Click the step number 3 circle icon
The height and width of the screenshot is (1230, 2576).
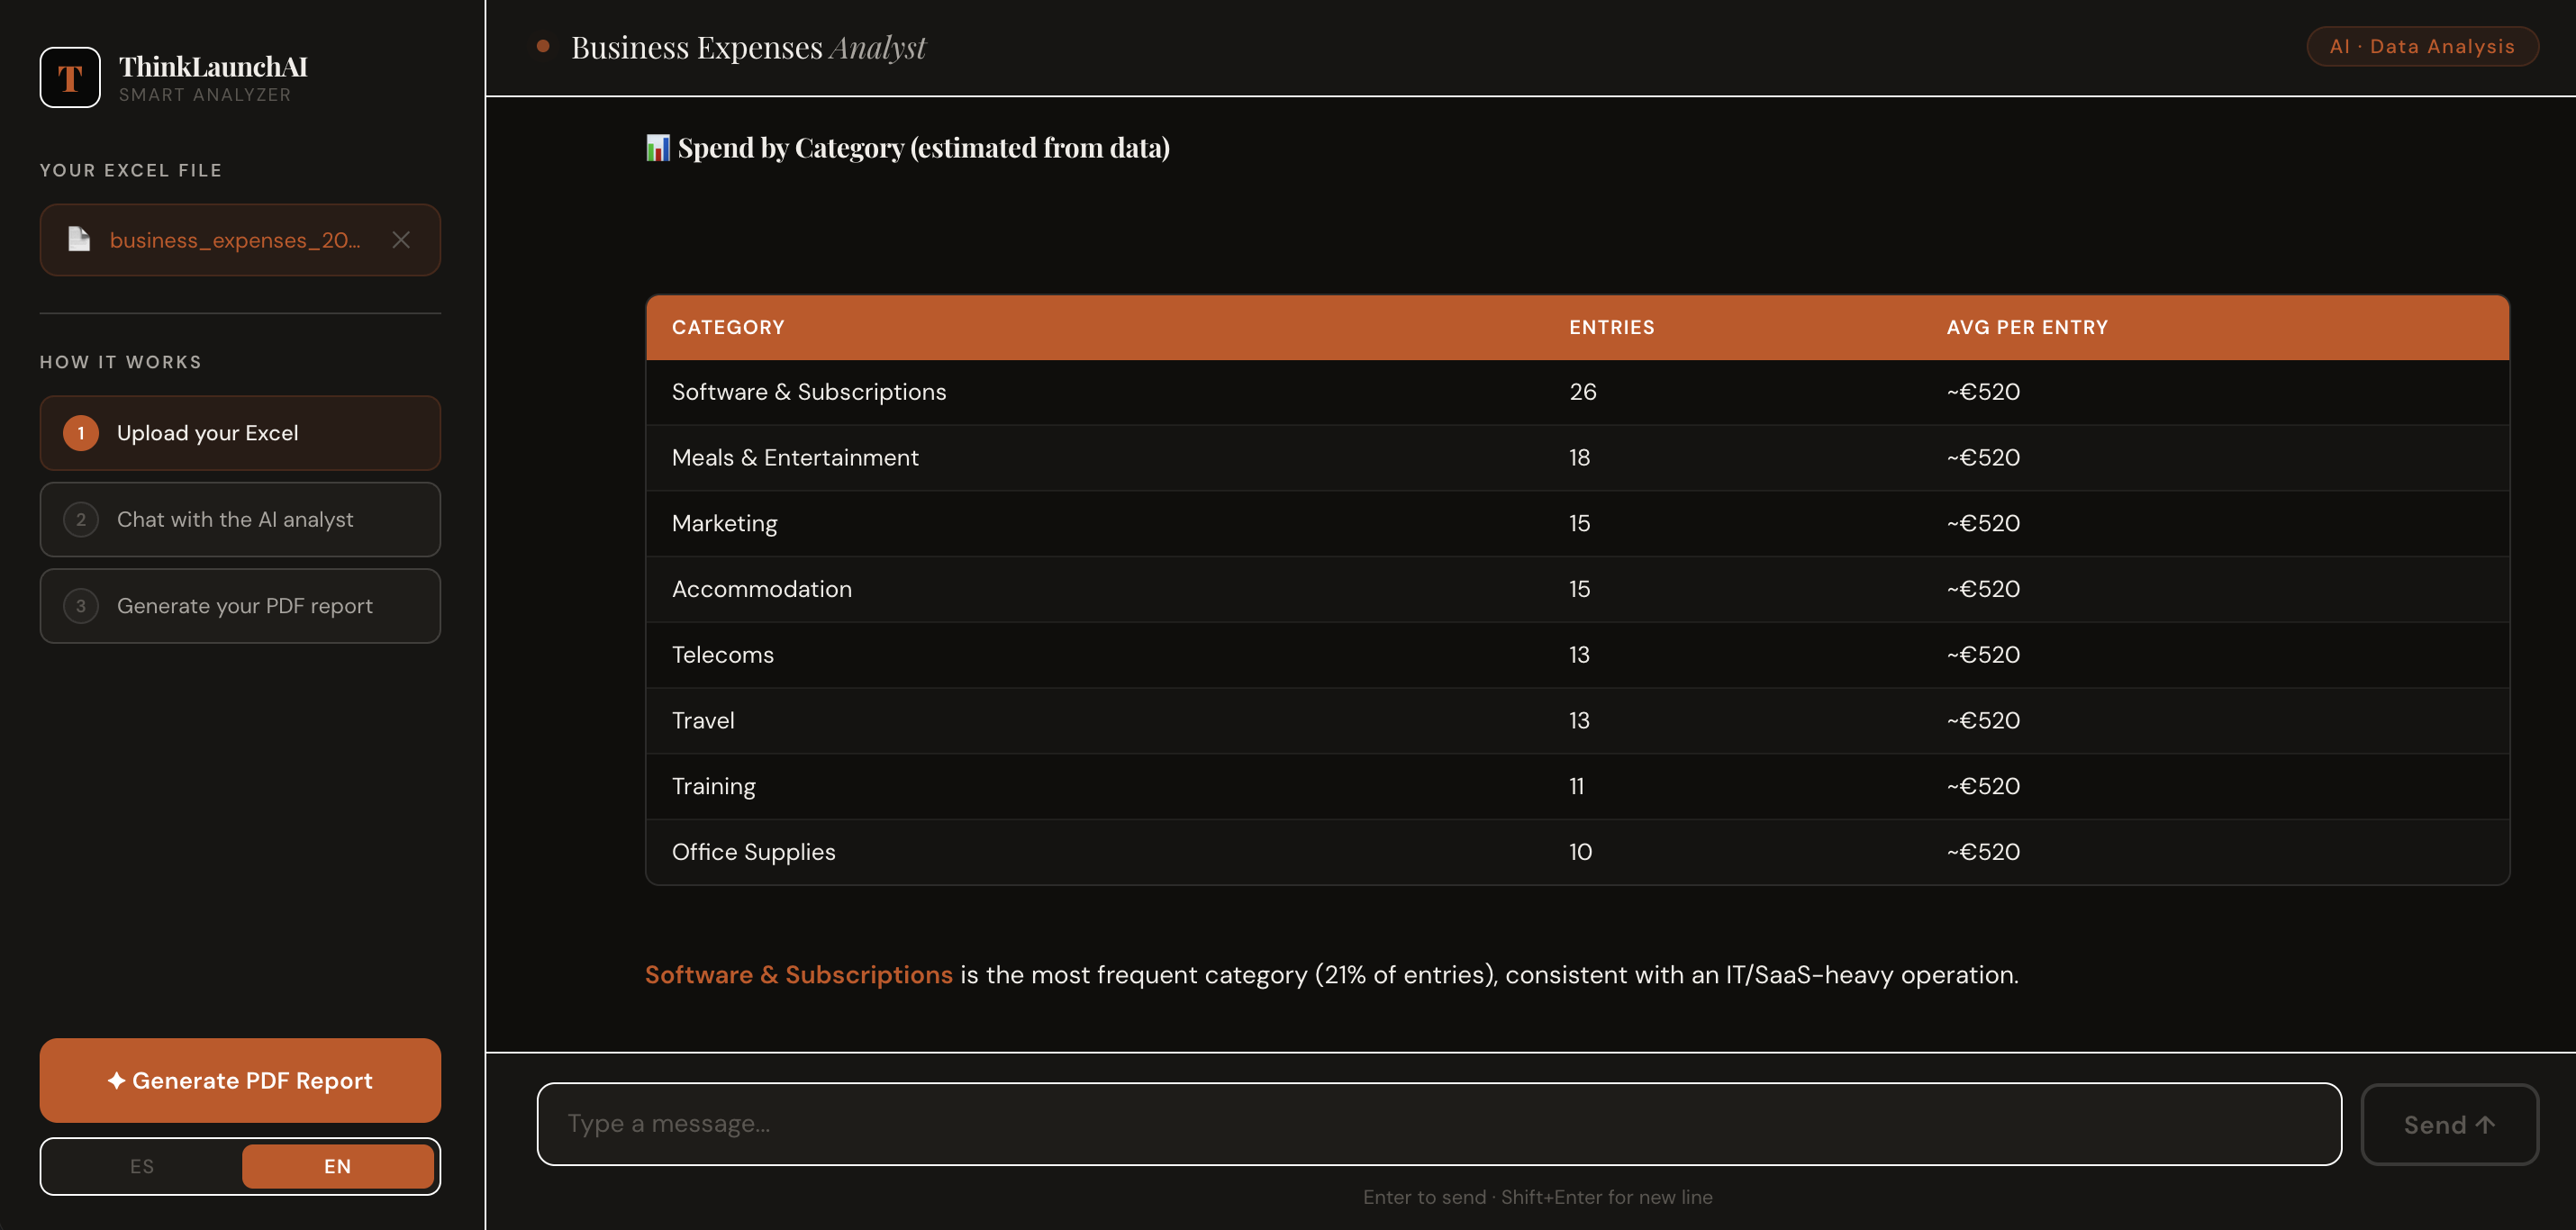tap(81, 606)
